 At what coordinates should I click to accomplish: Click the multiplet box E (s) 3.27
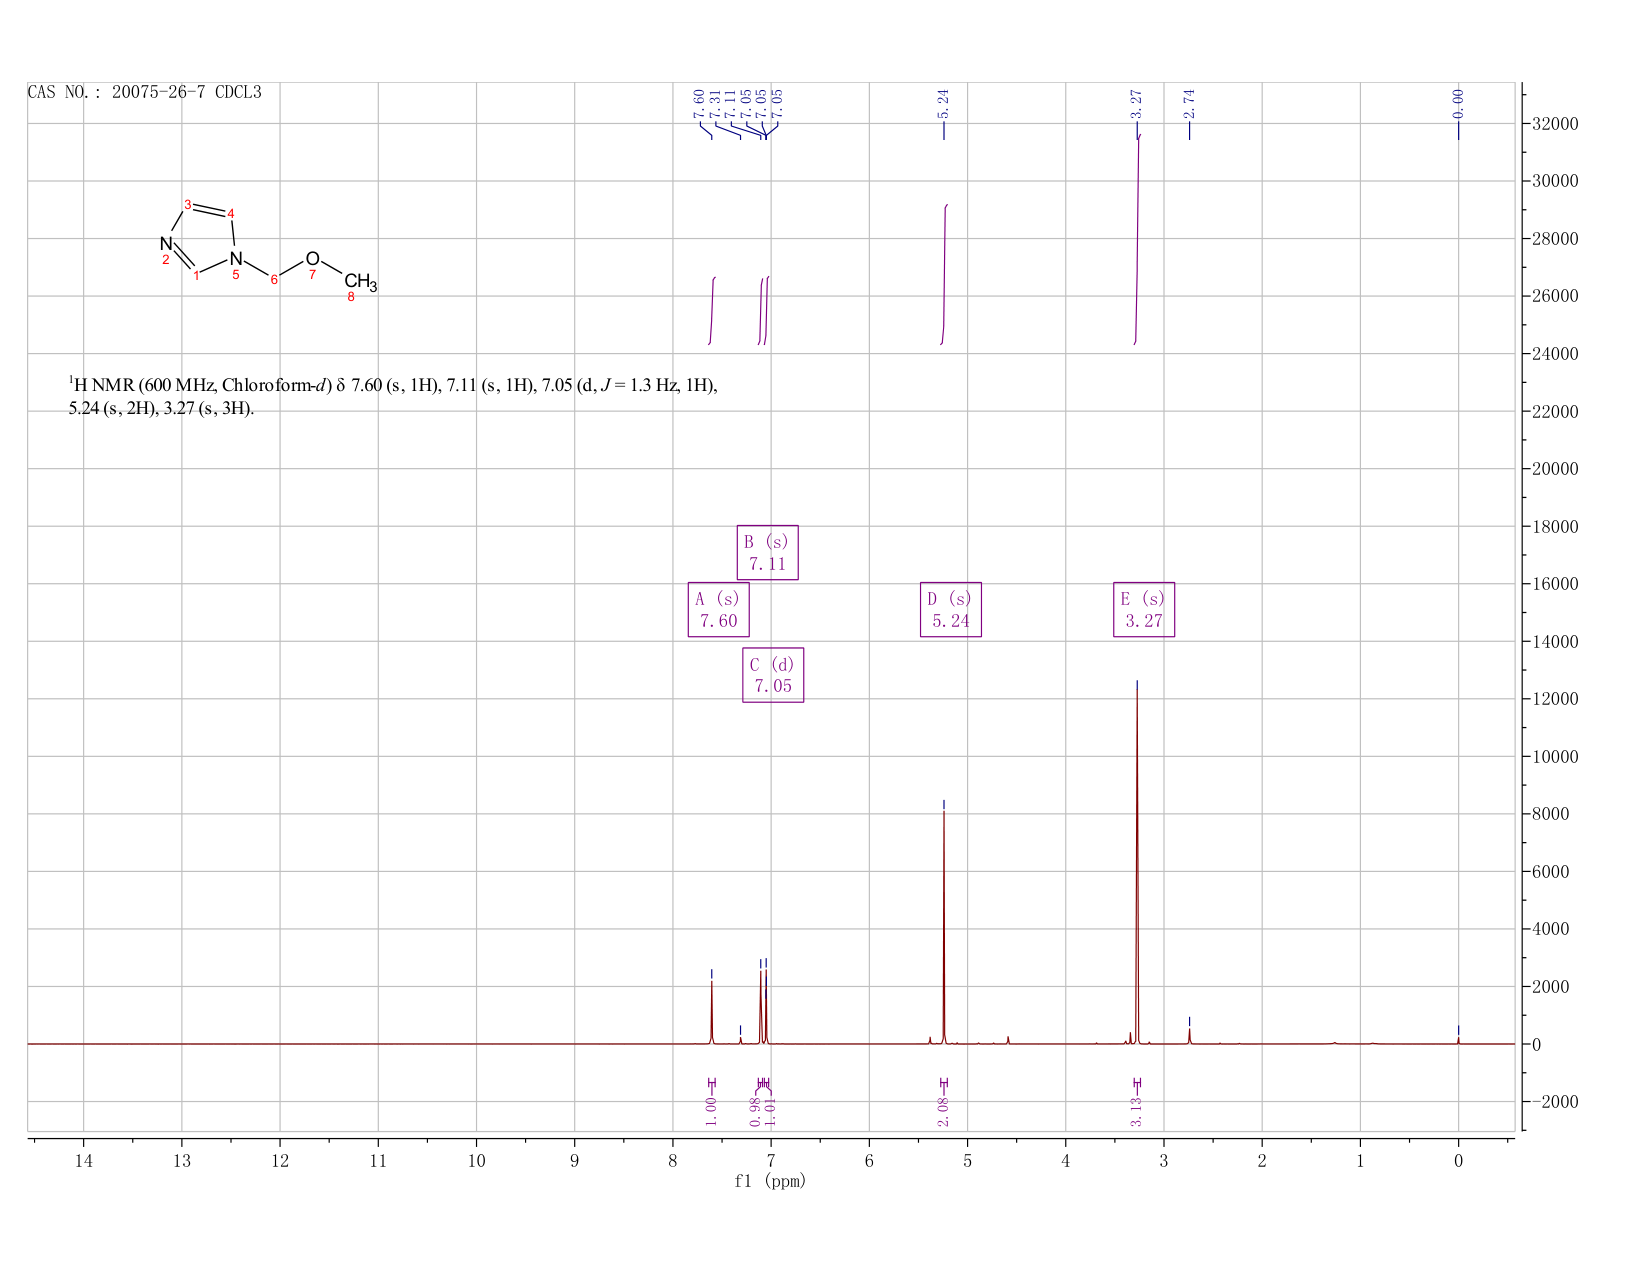(1144, 609)
